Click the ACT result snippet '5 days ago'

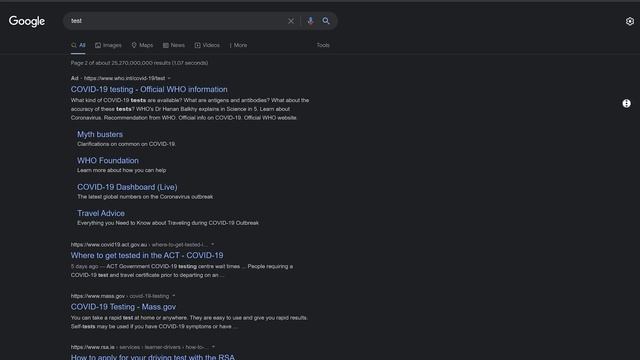pyautogui.click(x=182, y=271)
